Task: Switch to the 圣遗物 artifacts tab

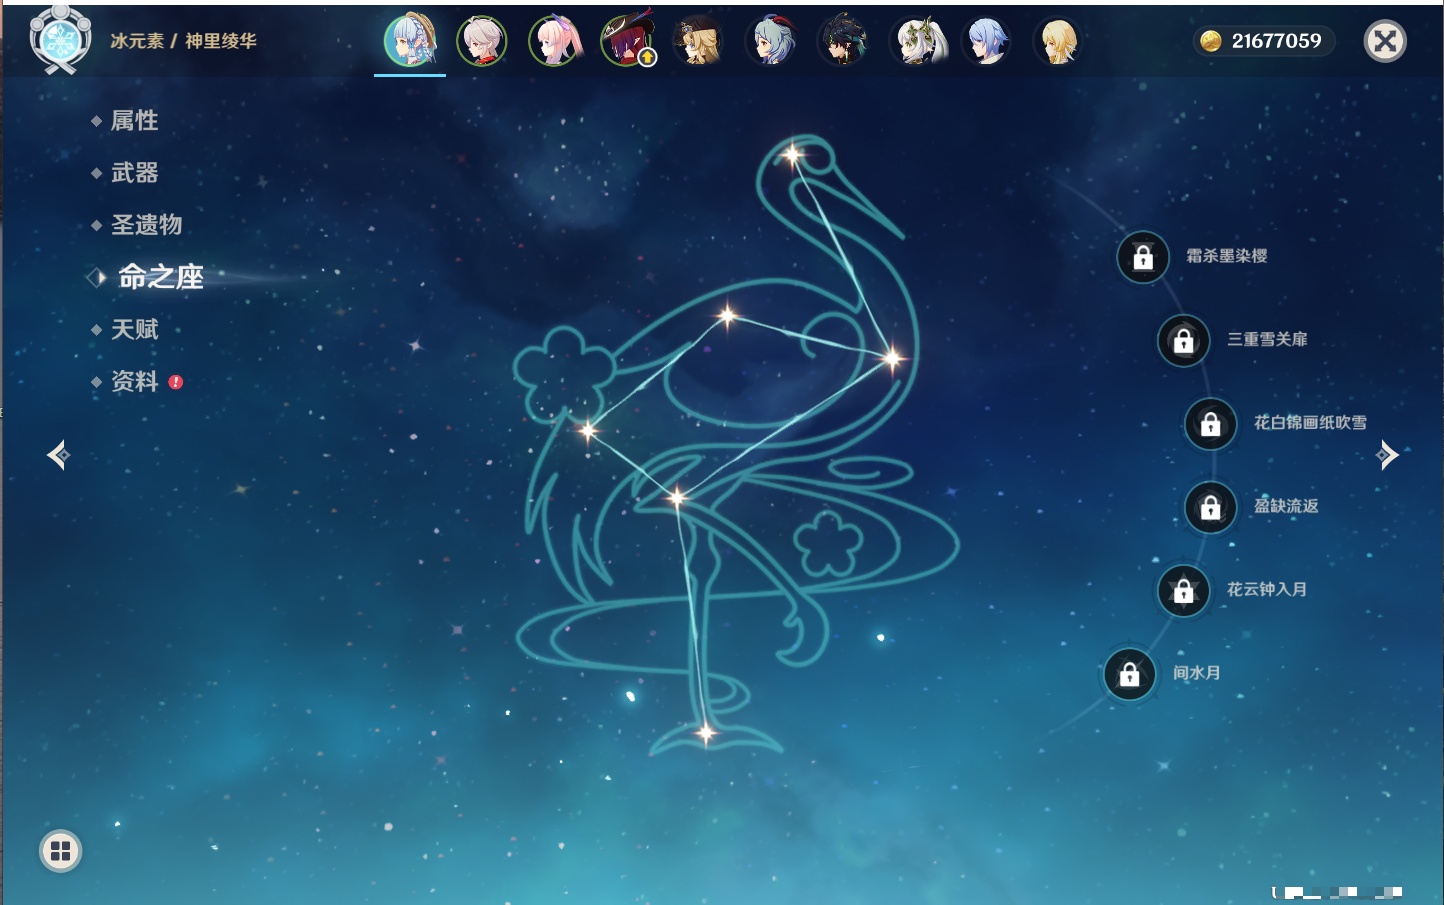Action: pyautogui.click(x=146, y=225)
